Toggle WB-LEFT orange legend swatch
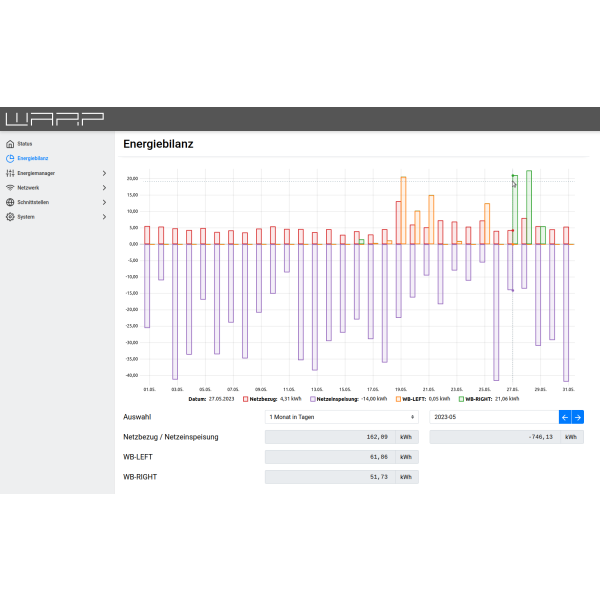Viewport: 600px width, 600px height. [x=398, y=399]
